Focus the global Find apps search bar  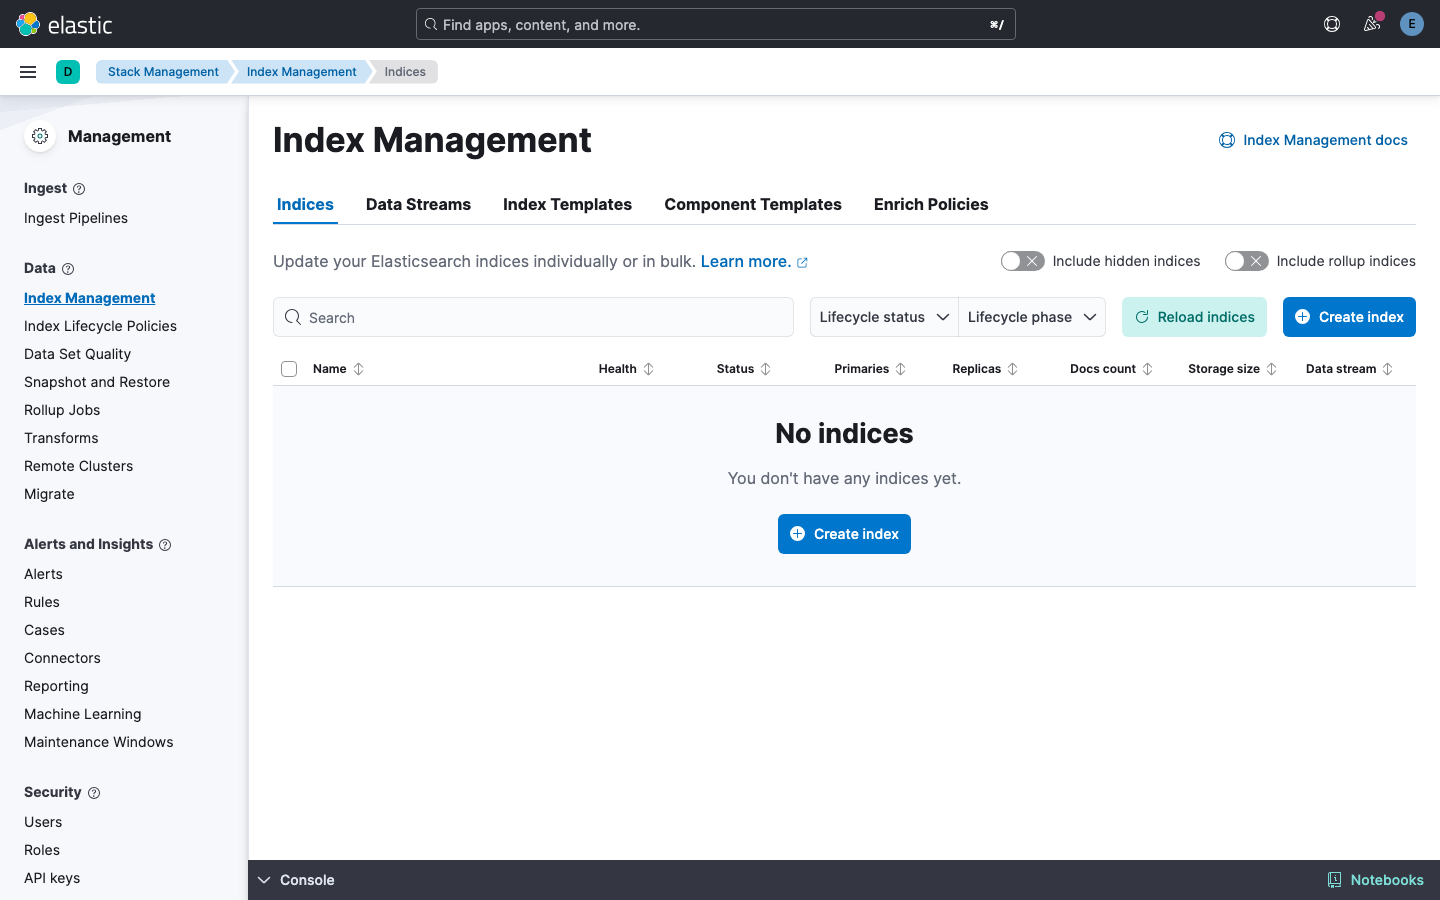[x=716, y=24]
